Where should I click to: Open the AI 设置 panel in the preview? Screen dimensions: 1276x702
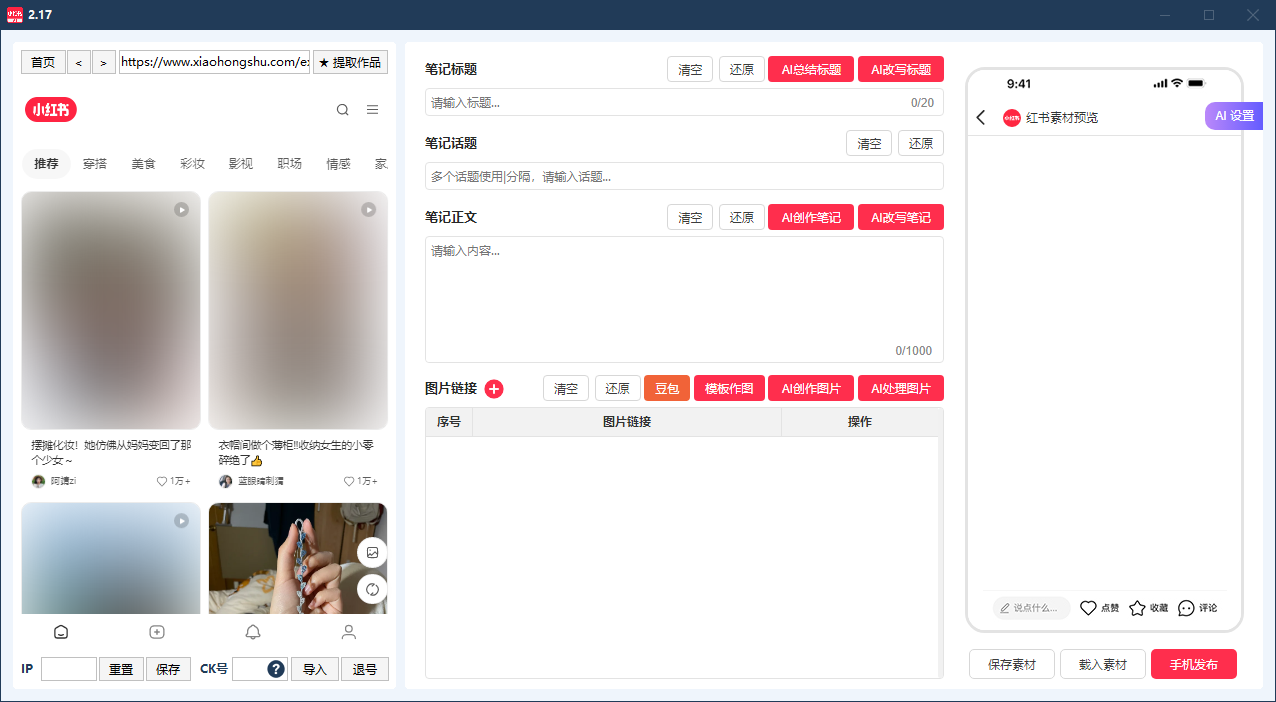click(x=1233, y=116)
